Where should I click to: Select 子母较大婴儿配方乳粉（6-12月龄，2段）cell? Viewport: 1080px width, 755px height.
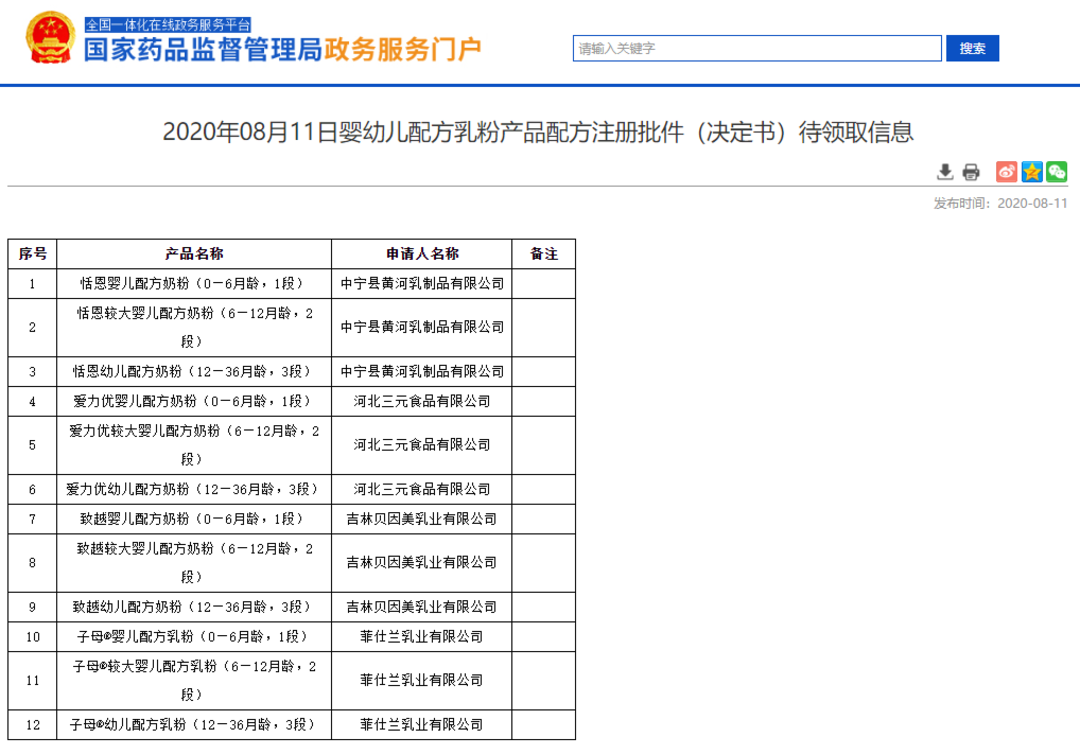(194, 681)
